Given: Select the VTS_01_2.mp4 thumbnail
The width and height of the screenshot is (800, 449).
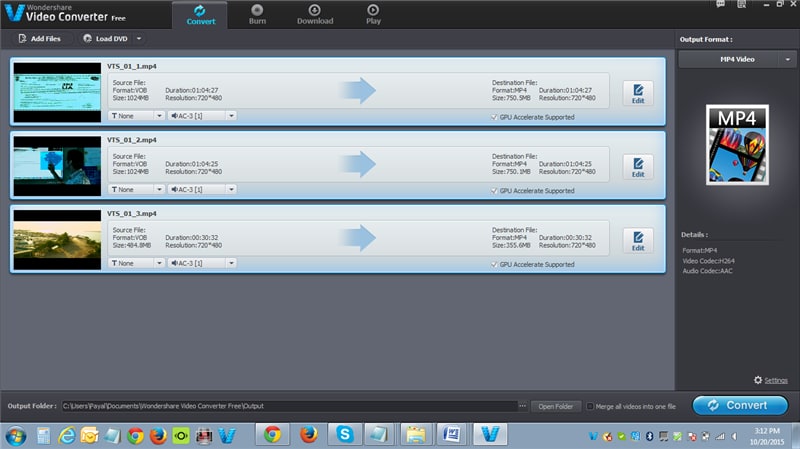Looking at the screenshot, I should tap(57, 166).
